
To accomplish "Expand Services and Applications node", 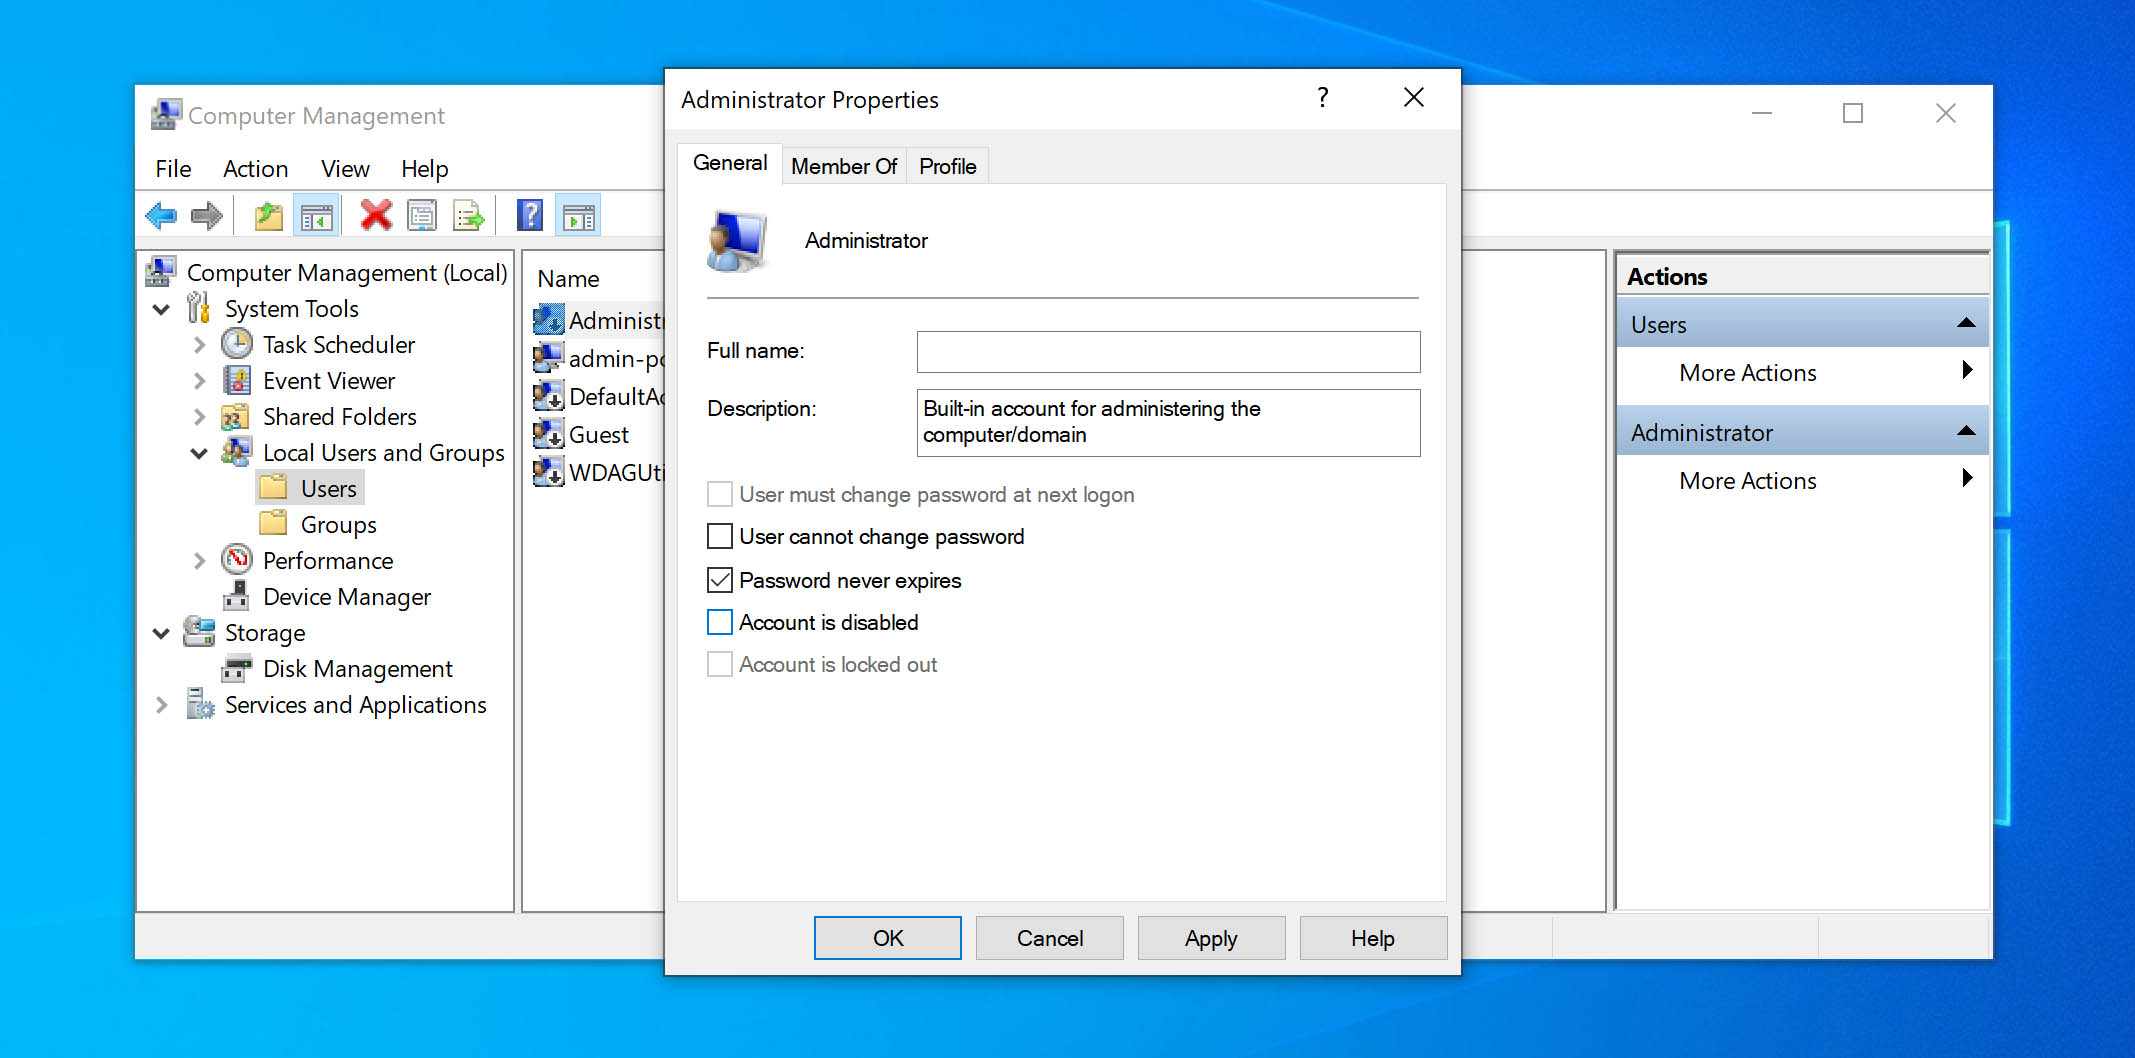I will [161, 705].
